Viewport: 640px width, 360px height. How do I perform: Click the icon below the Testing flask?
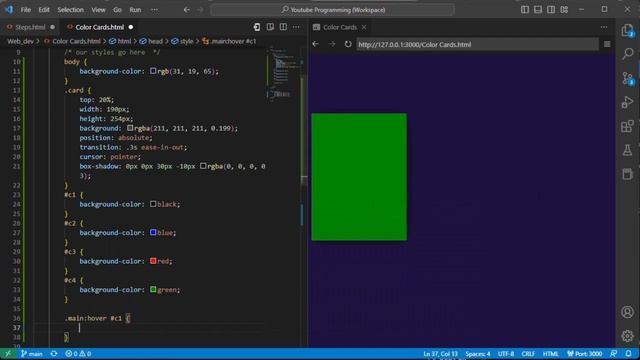(627, 174)
